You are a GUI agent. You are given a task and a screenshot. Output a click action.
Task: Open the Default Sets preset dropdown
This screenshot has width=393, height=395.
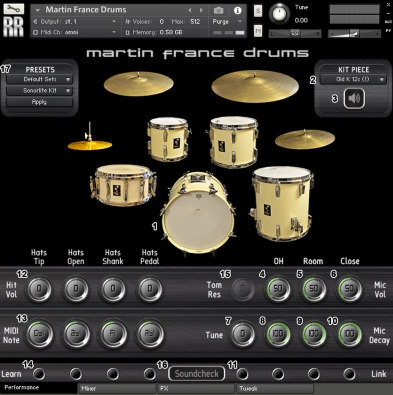tap(39, 79)
